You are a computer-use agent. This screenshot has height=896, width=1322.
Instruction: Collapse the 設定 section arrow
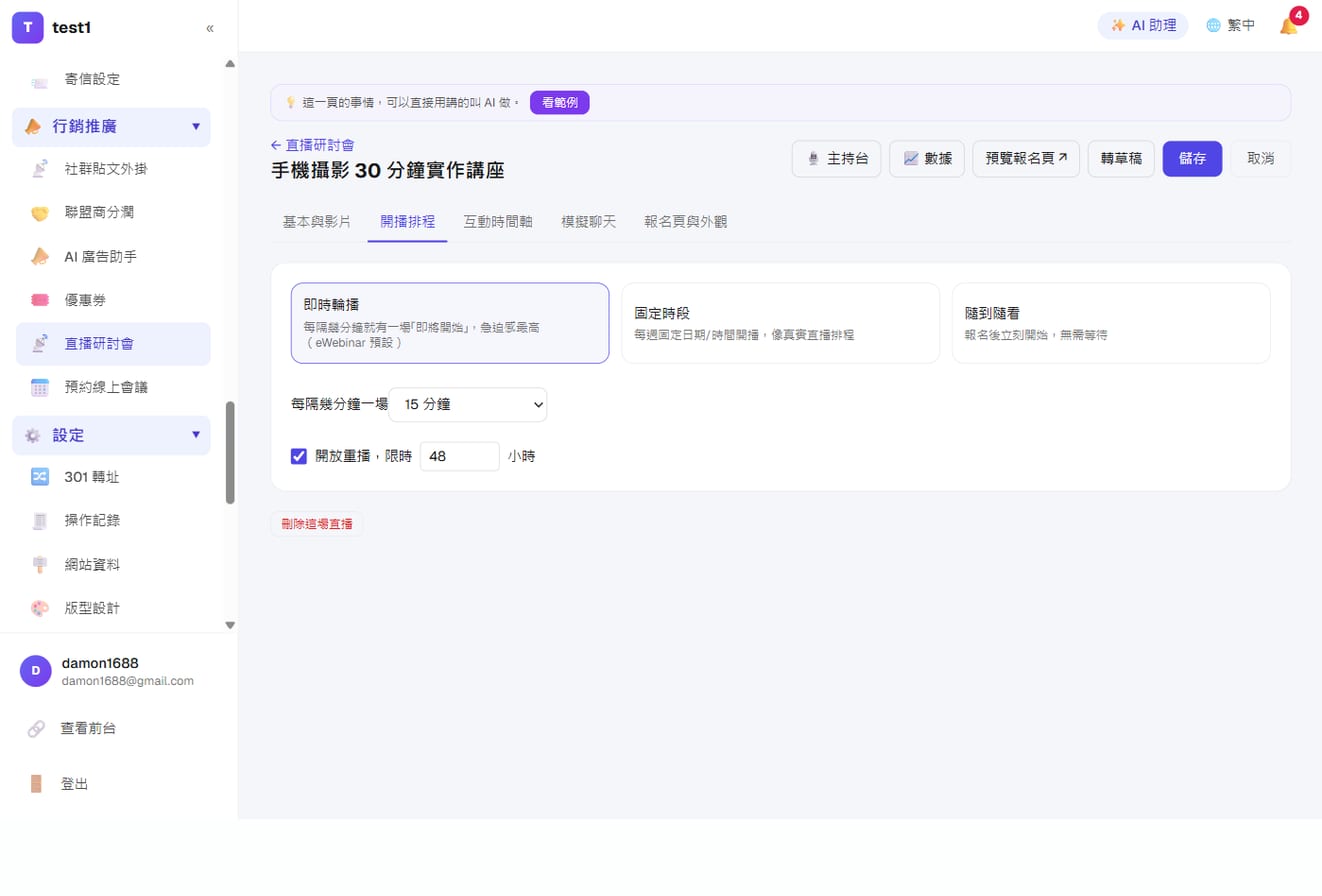(x=196, y=435)
